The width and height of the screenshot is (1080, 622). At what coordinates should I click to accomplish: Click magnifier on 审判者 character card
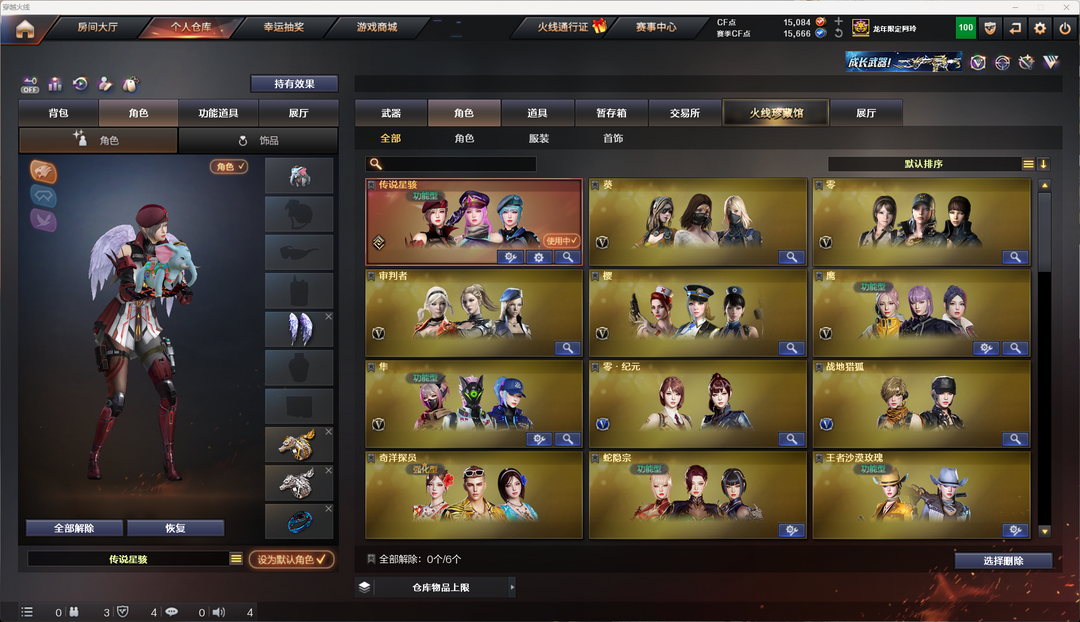pyautogui.click(x=567, y=348)
